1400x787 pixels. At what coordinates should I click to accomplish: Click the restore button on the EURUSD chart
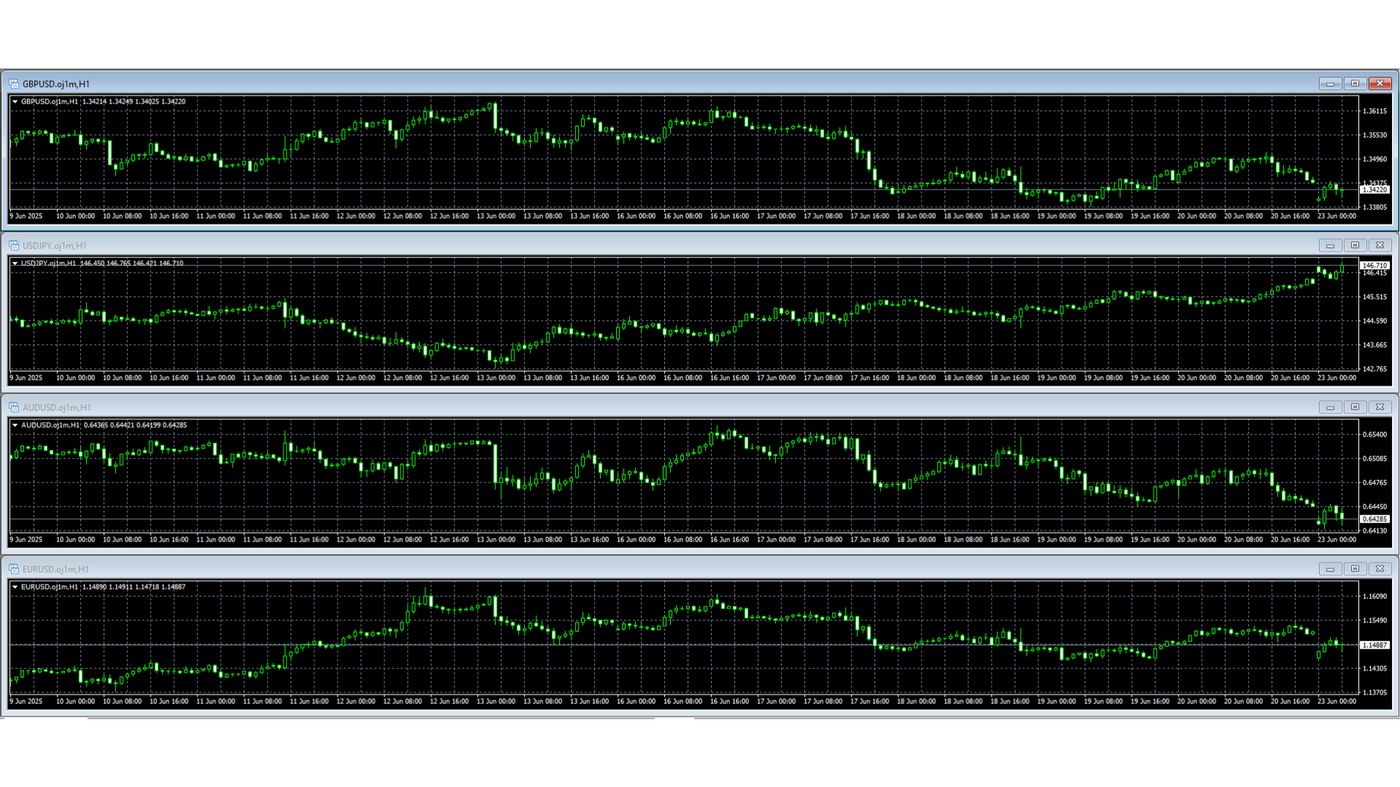click(x=1353, y=567)
